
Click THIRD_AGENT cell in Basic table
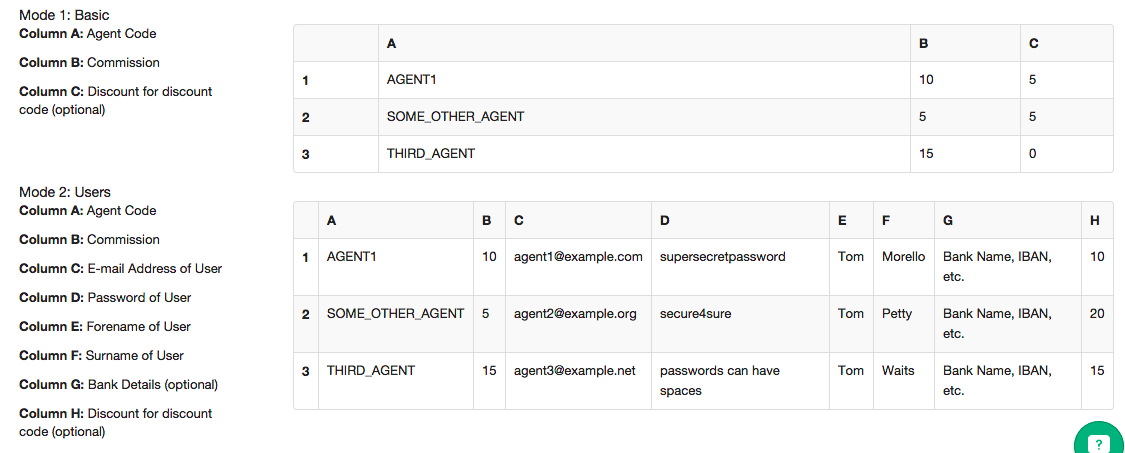[644, 154]
